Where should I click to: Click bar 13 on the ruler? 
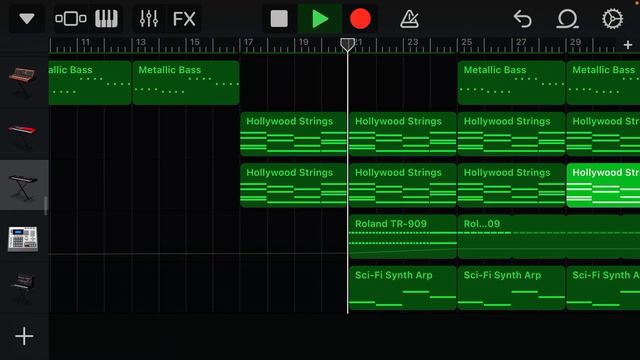point(141,42)
